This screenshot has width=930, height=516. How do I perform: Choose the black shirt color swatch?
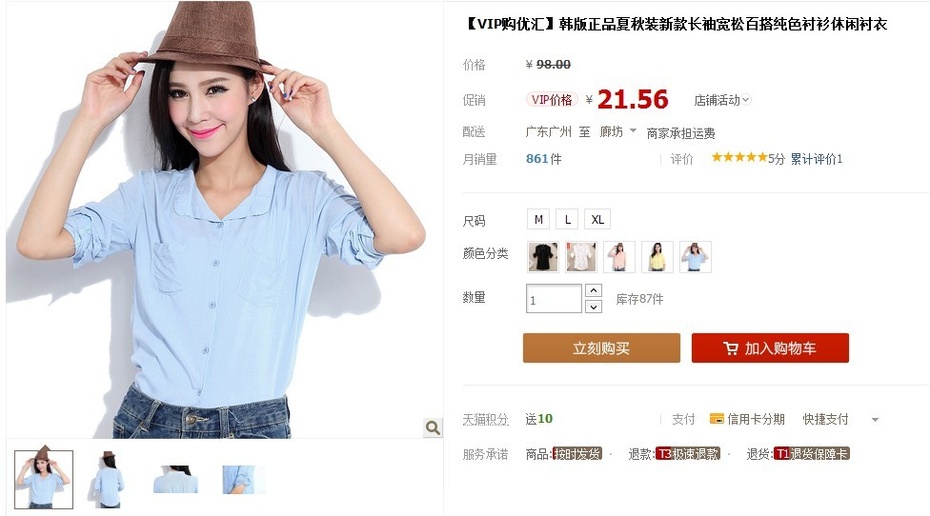[543, 257]
